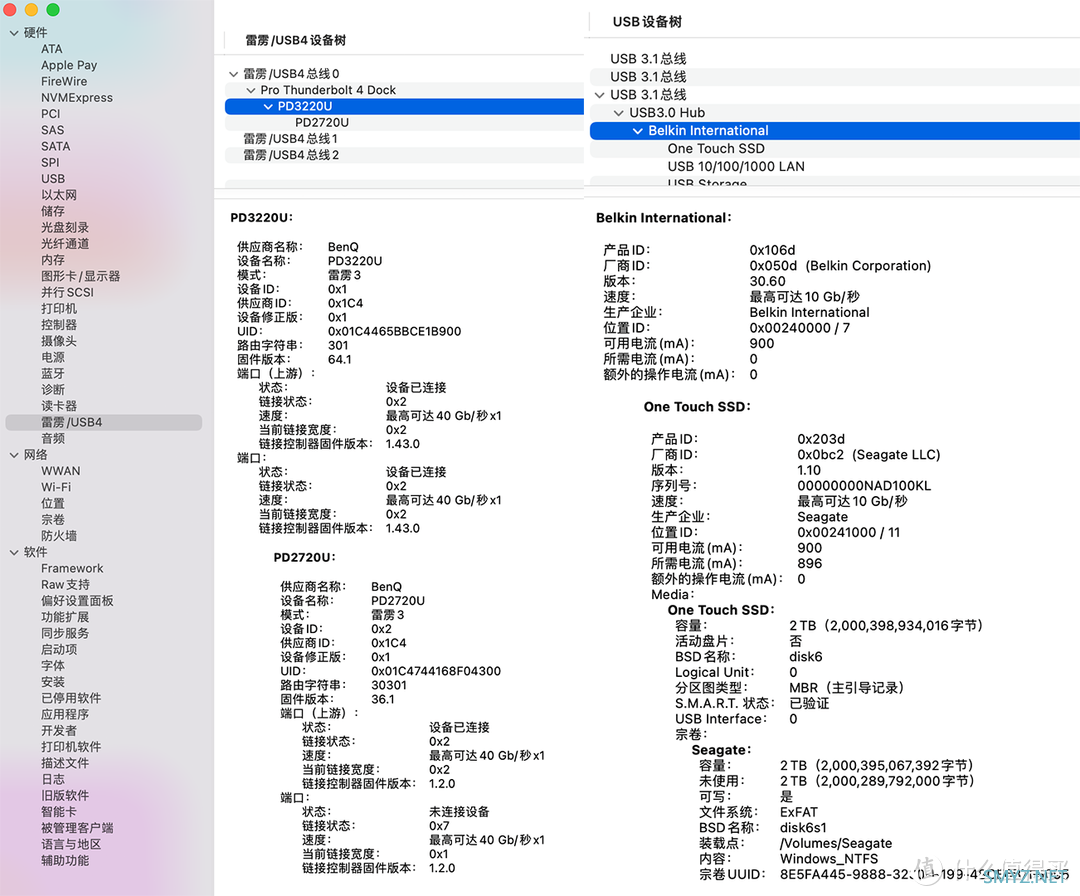The width and height of the screenshot is (1080, 896).
Task: Select 电源 sidebar item
Action: (53, 357)
